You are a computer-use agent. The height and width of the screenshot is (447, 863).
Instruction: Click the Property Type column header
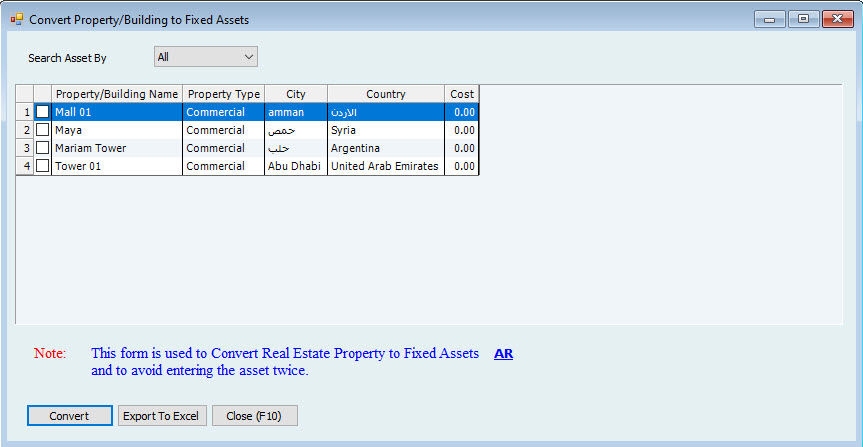[x=223, y=94]
